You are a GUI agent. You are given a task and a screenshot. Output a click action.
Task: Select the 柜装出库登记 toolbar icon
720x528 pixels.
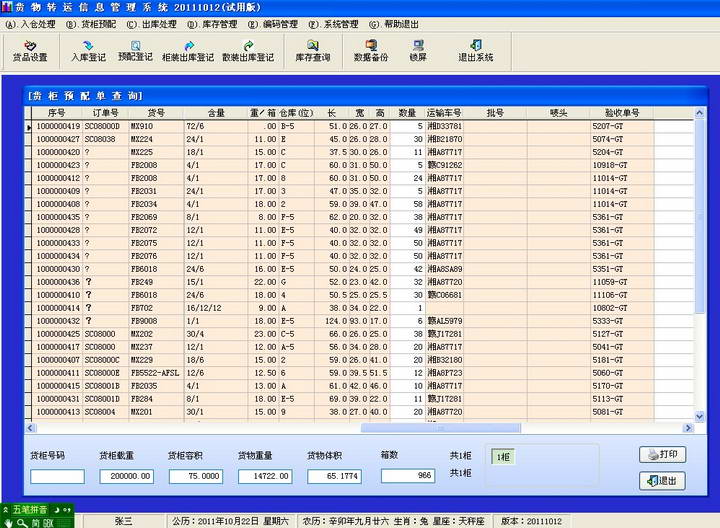coord(188,51)
